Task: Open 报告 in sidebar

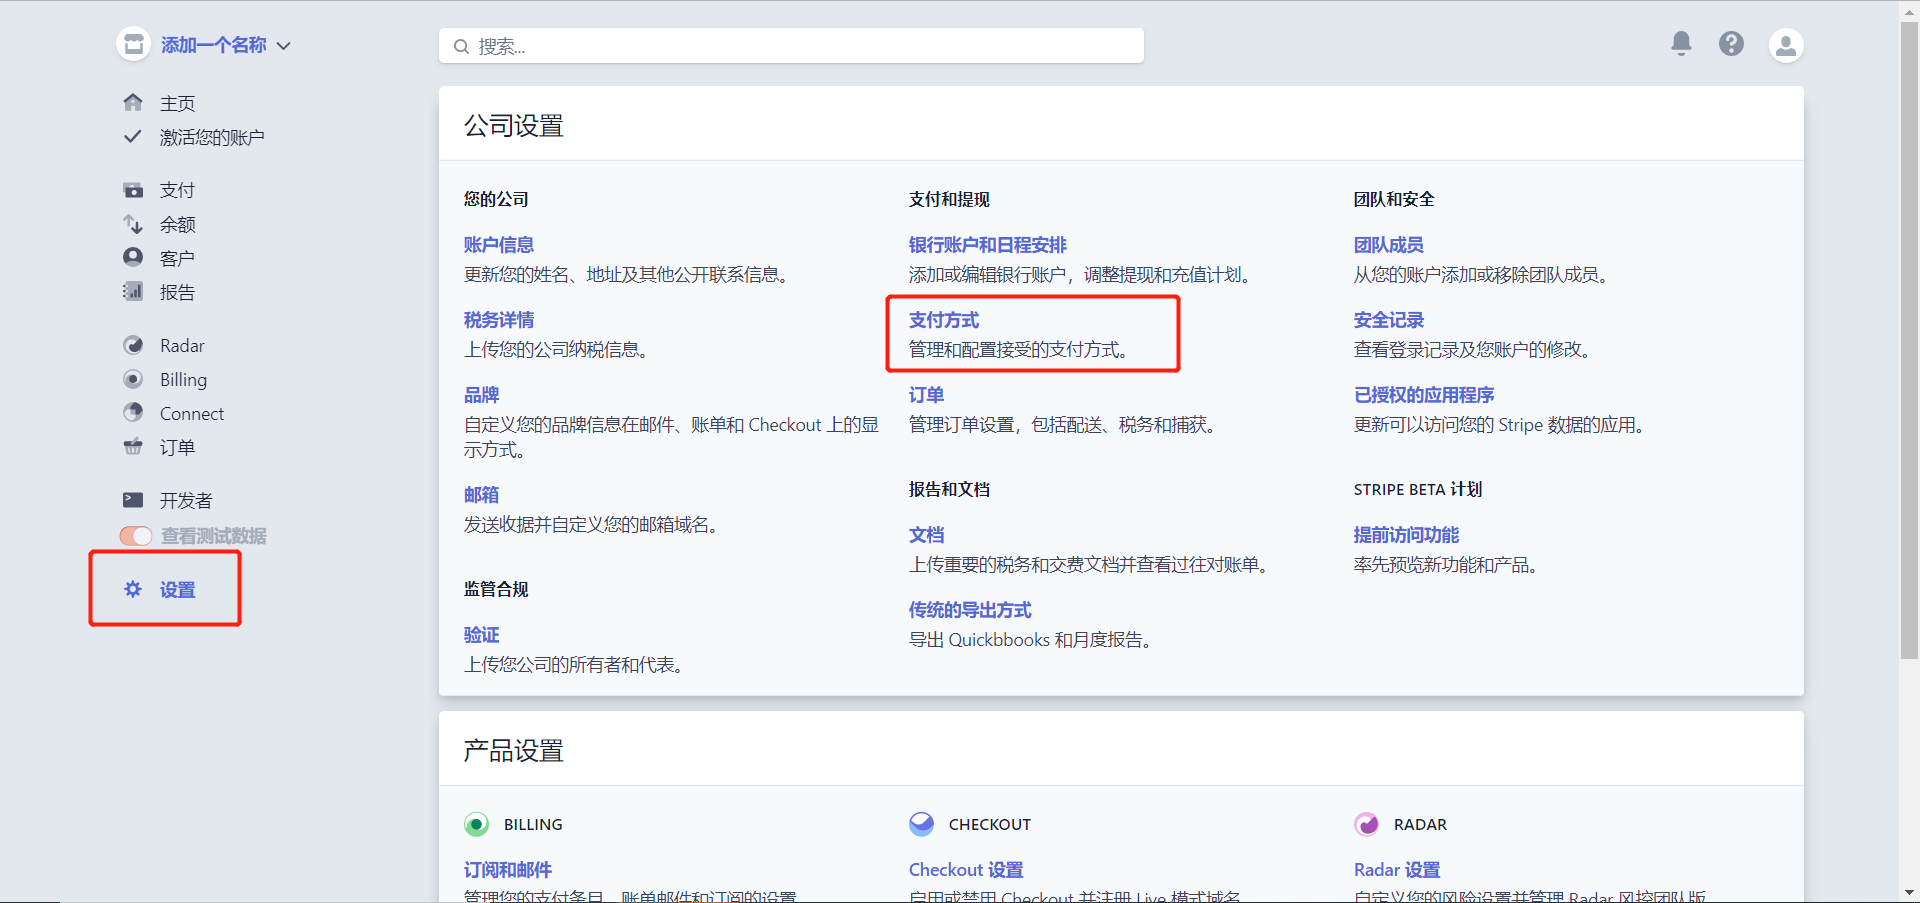Action: 178,292
